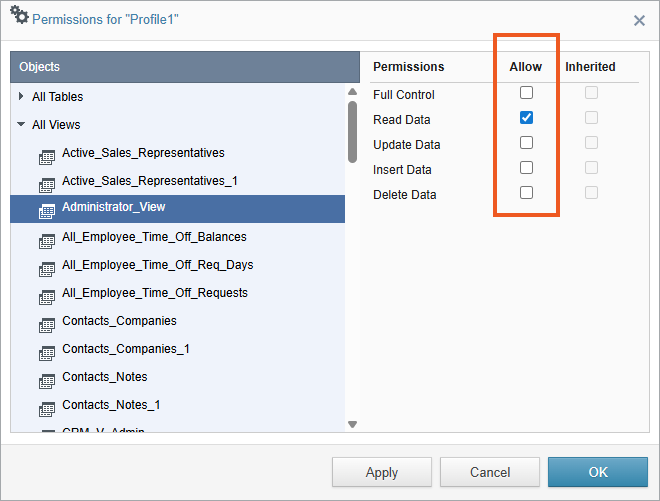Click Inherited checkbox for Read Data
This screenshot has height=501, width=660.
coord(591,117)
